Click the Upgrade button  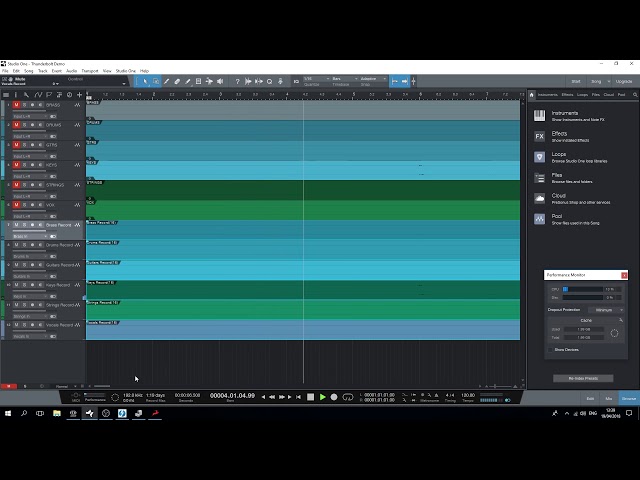(x=624, y=81)
